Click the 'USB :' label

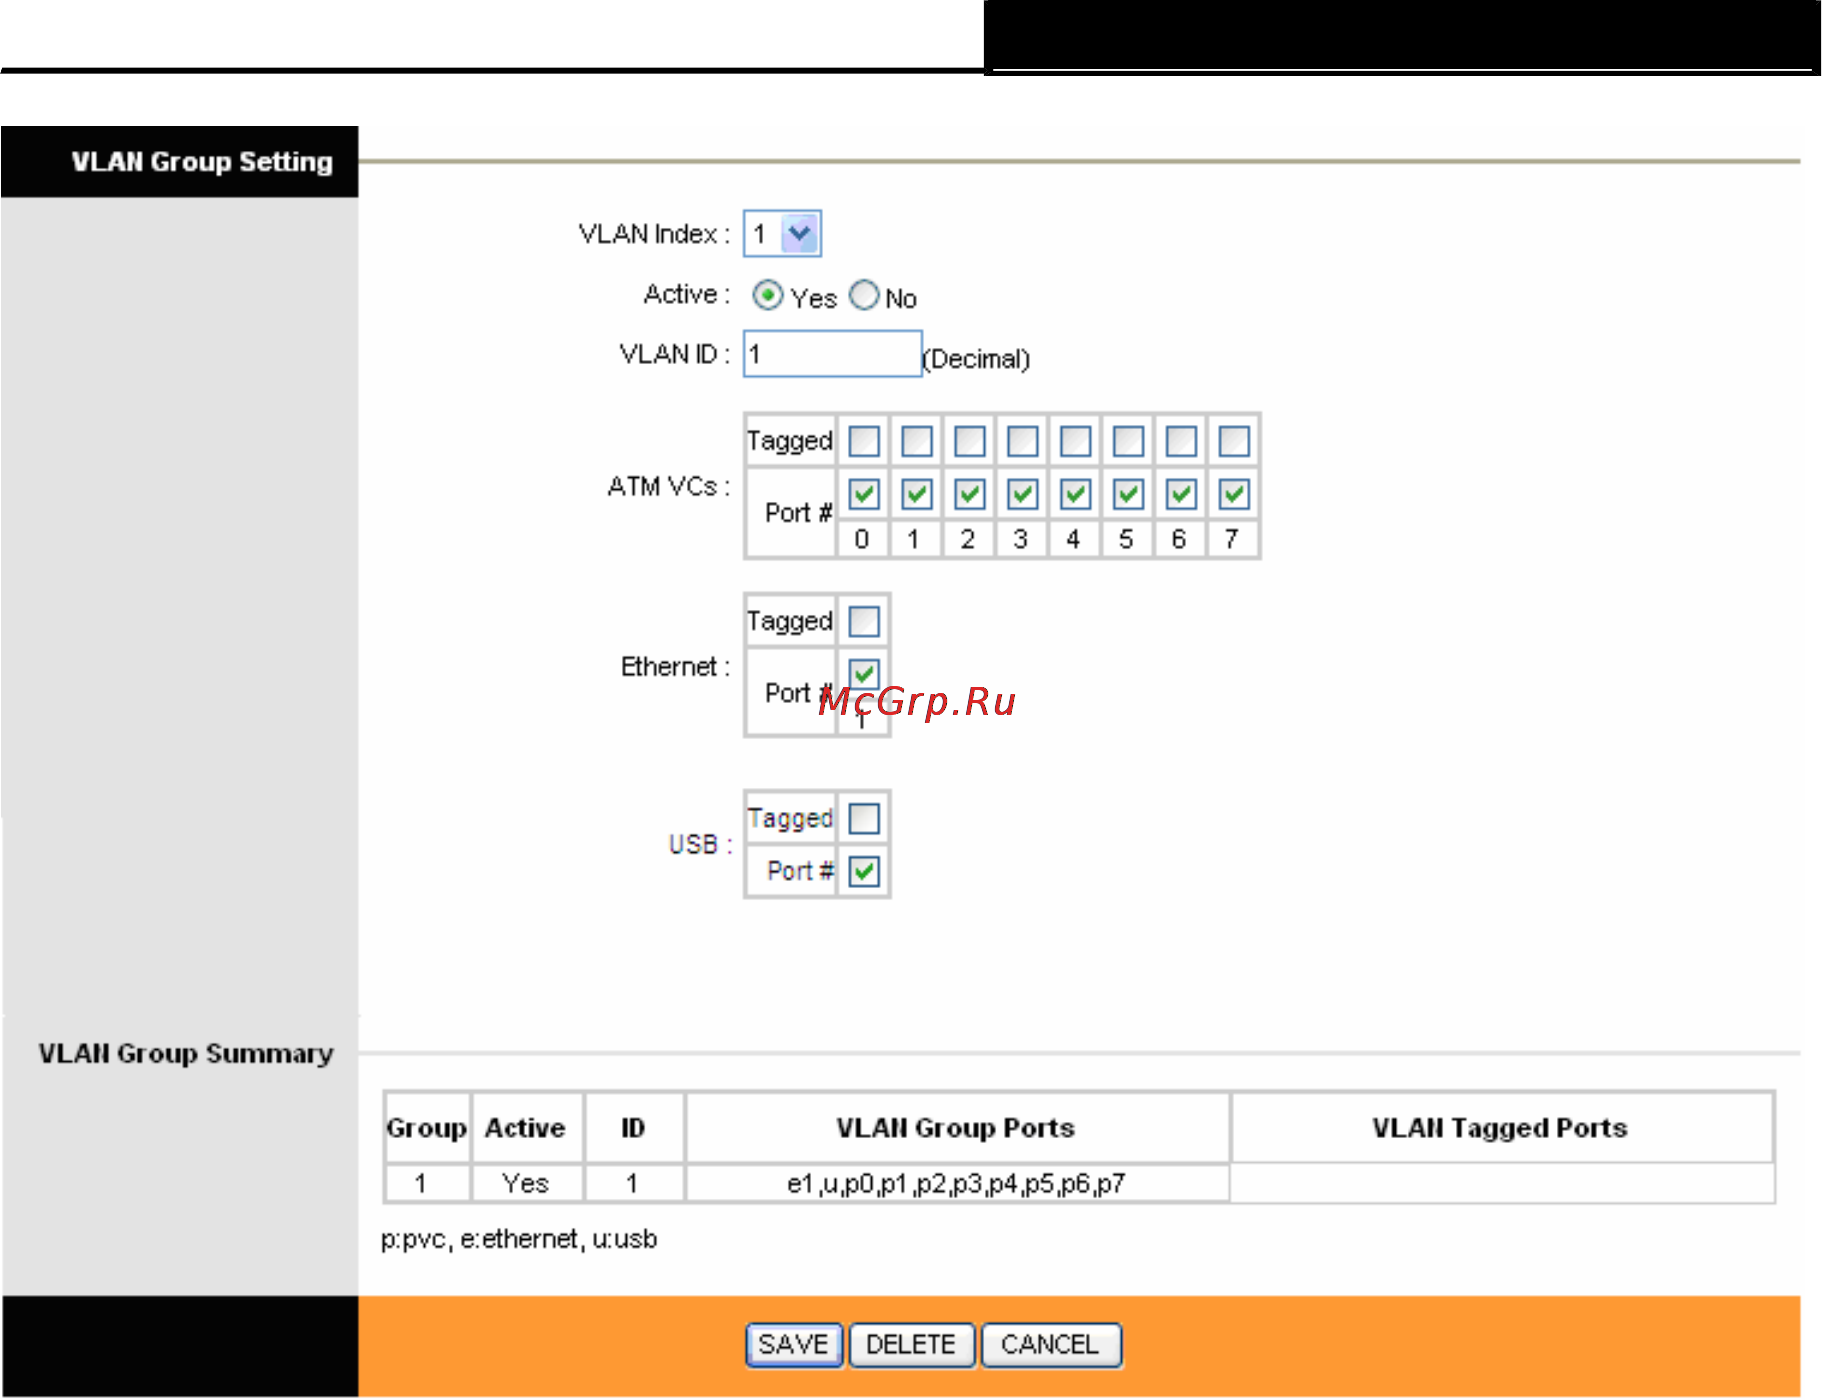[x=700, y=845]
